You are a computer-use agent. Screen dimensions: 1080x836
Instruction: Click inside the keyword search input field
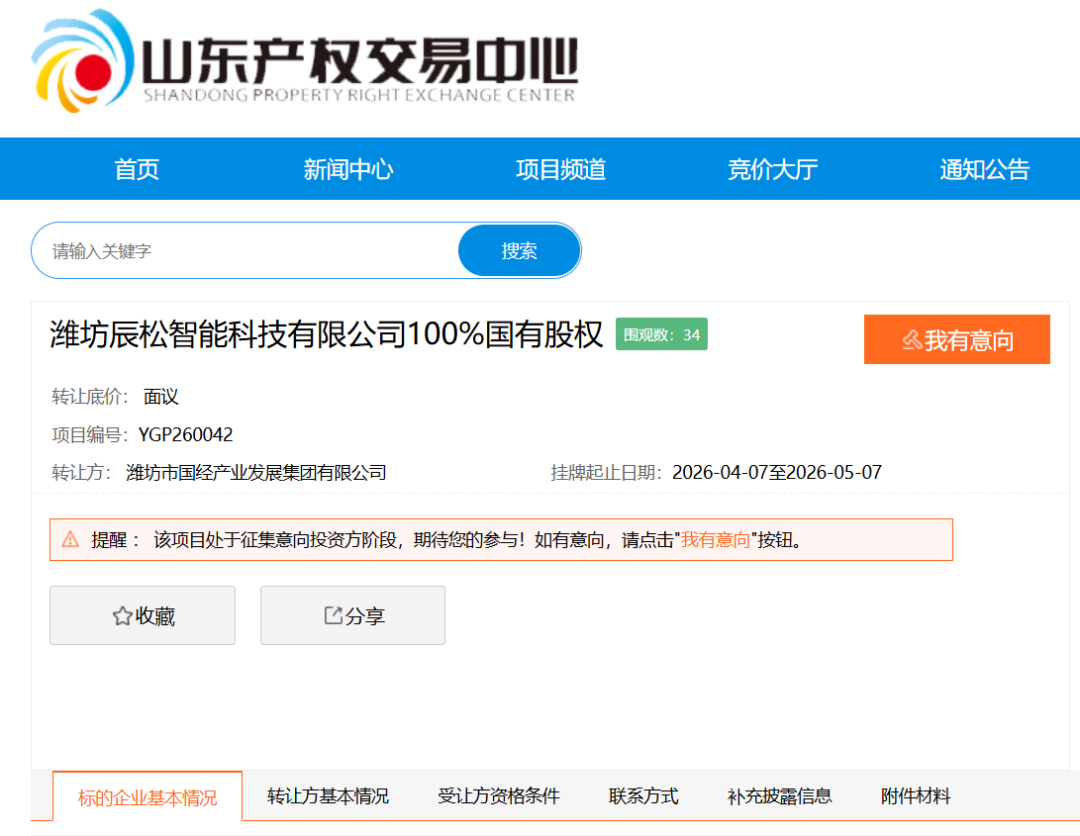tap(200, 250)
